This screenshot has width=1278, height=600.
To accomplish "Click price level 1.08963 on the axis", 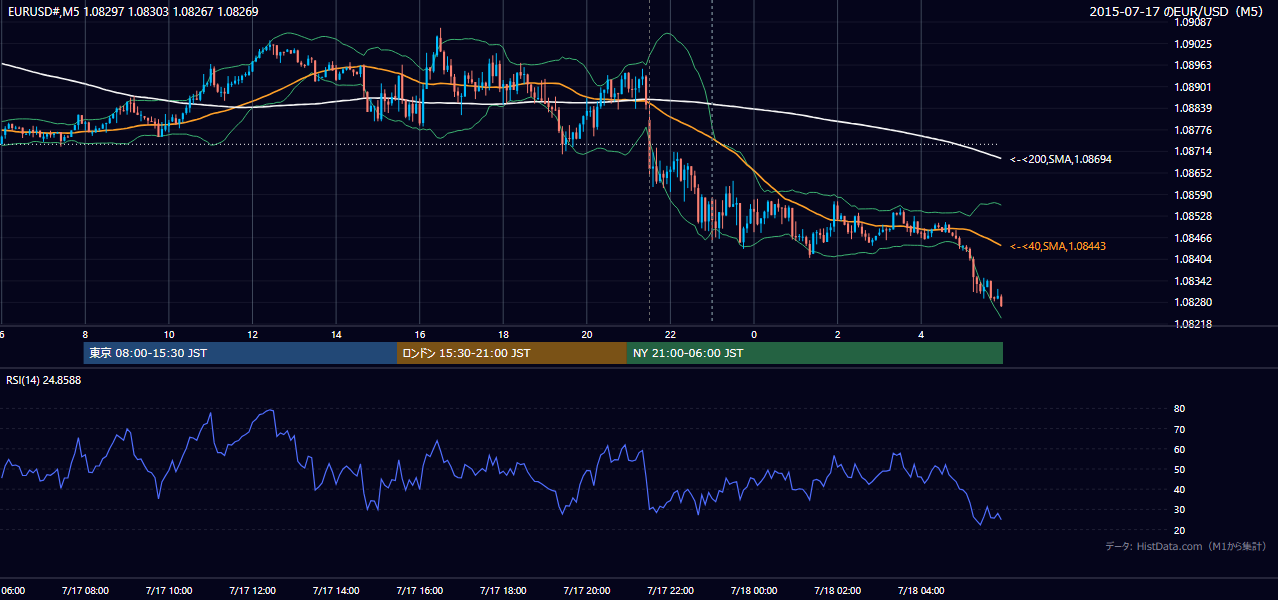I will (x=1194, y=65).
